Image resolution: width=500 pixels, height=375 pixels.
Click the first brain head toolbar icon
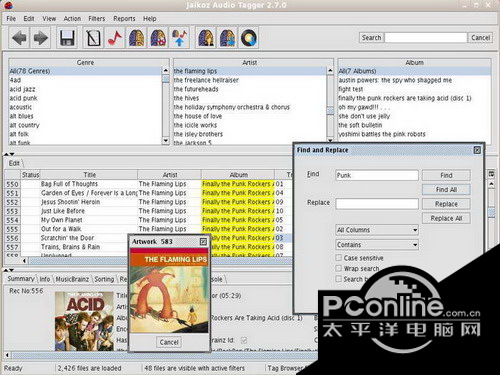pos(137,38)
